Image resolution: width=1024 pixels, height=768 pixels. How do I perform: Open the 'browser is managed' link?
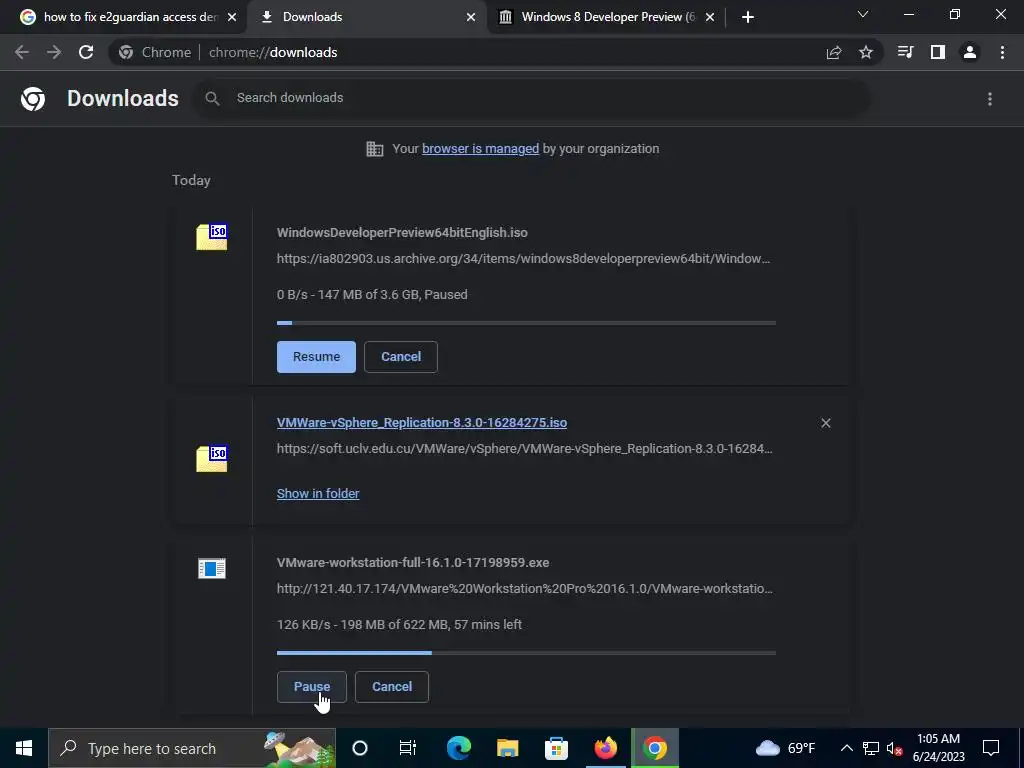coord(481,149)
